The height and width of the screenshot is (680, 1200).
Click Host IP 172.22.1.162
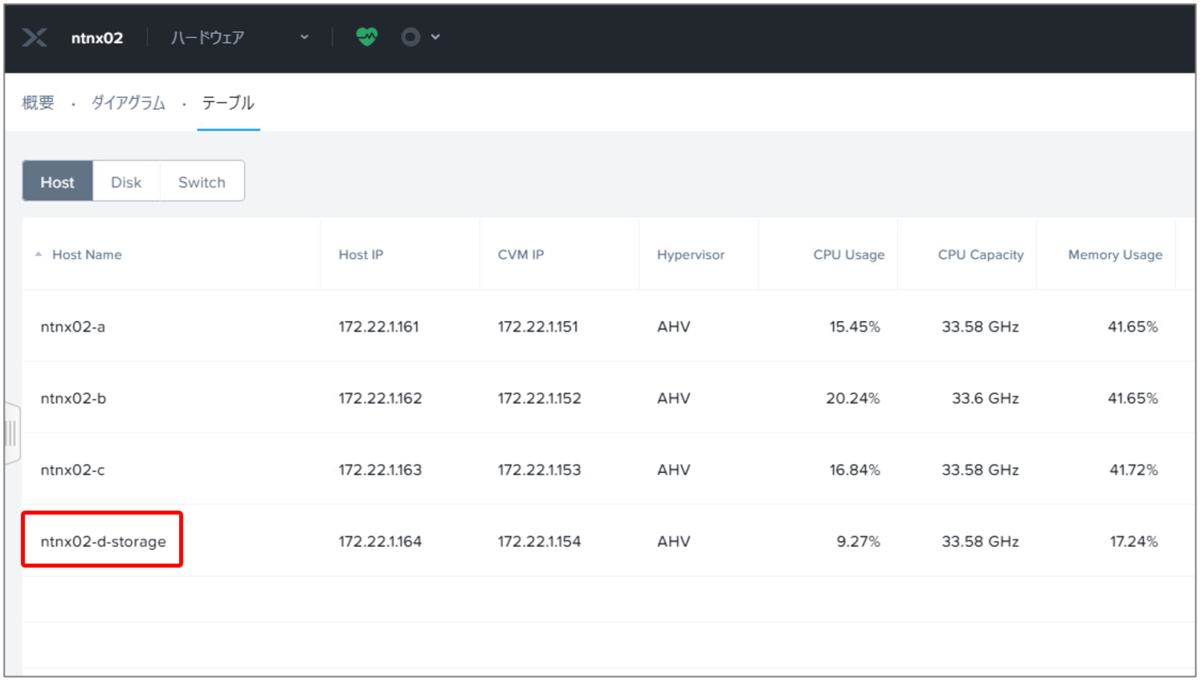[x=380, y=398]
